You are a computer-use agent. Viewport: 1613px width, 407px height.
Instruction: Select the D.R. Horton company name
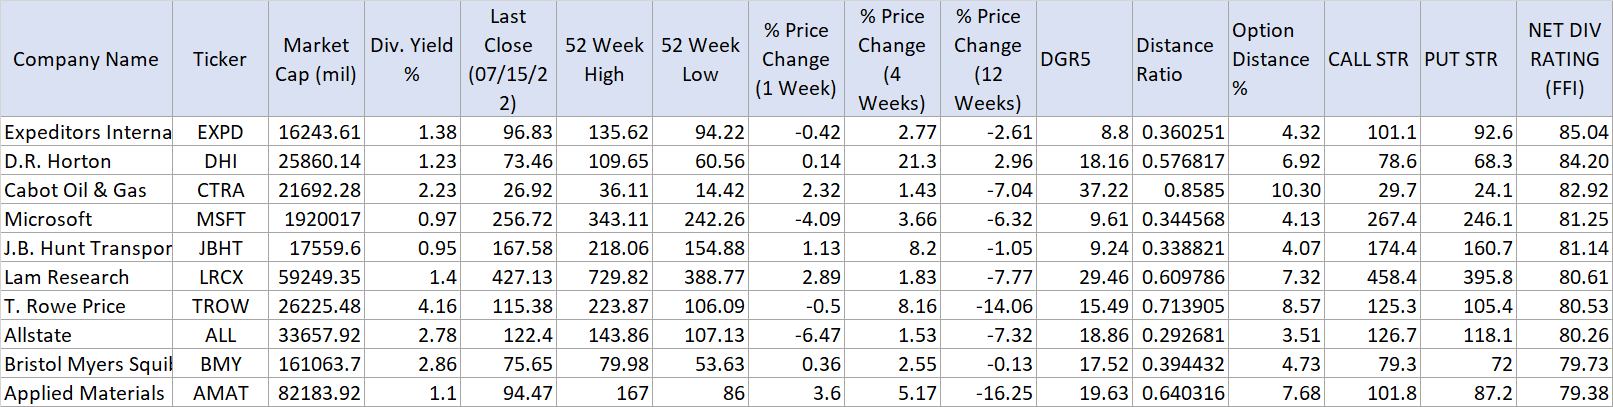(58, 161)
